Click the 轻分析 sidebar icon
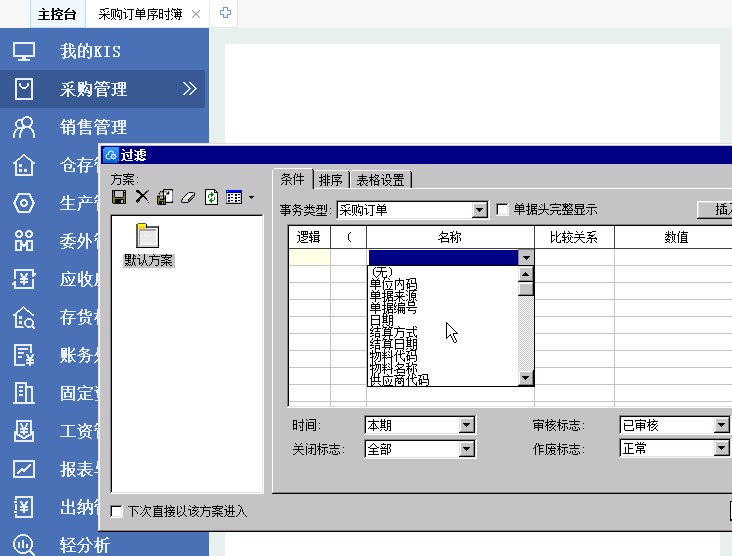 (x=24, y=544)
